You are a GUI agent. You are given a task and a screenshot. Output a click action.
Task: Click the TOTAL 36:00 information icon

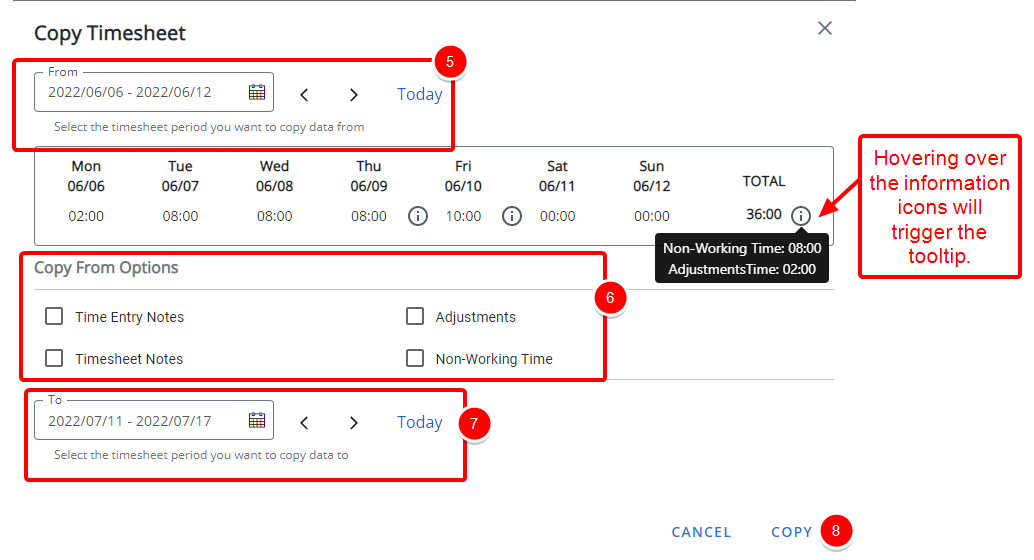(801, 216)
